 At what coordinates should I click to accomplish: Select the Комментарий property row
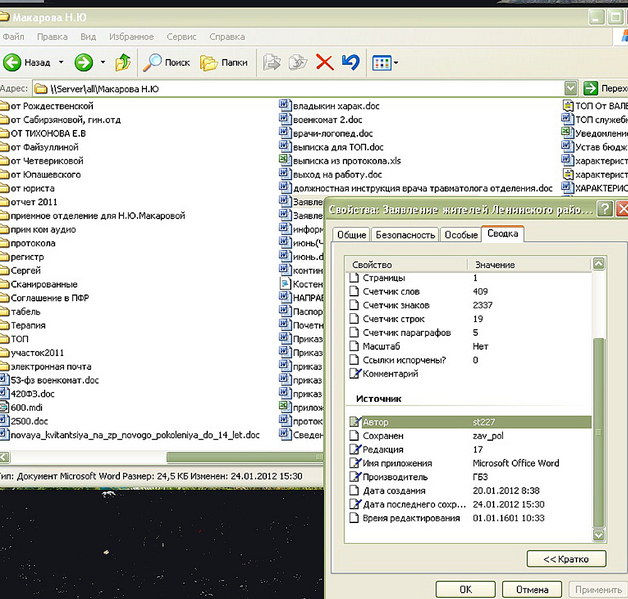470,374
